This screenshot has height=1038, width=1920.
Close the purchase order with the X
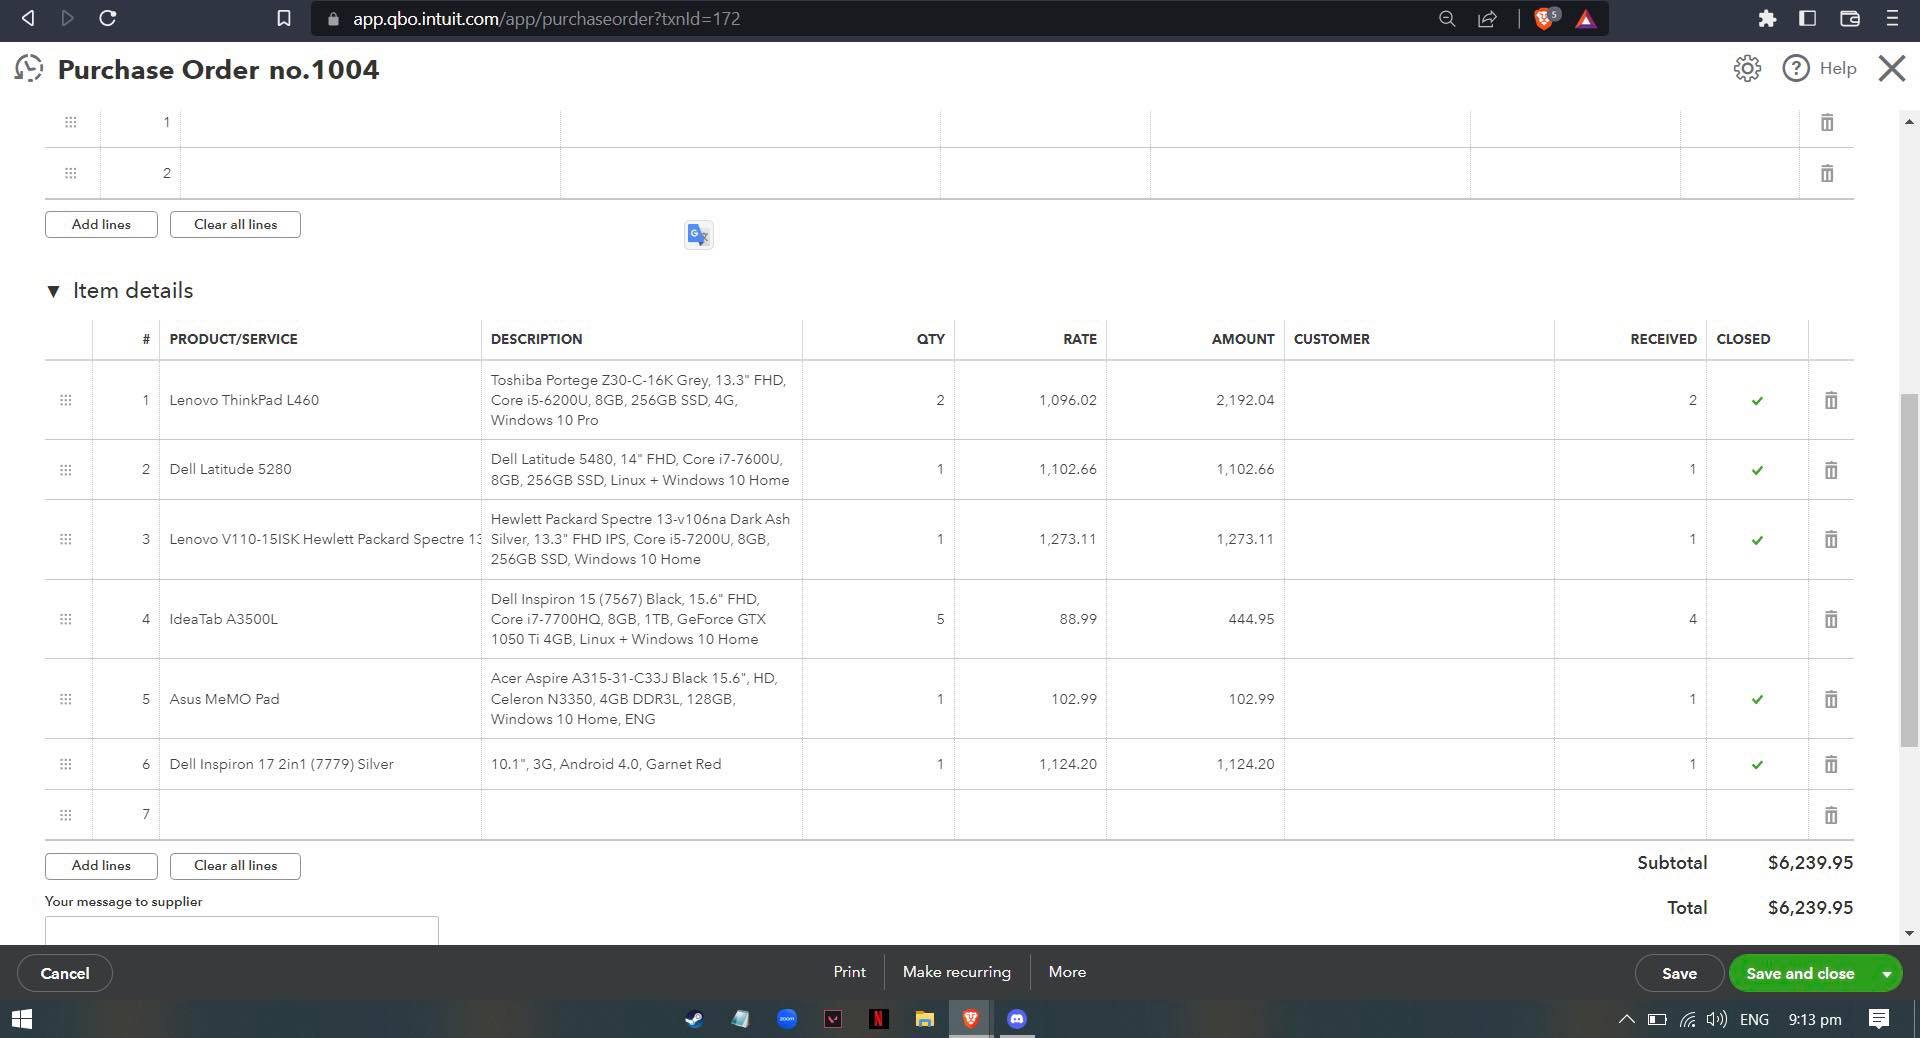click(1891, 68)
